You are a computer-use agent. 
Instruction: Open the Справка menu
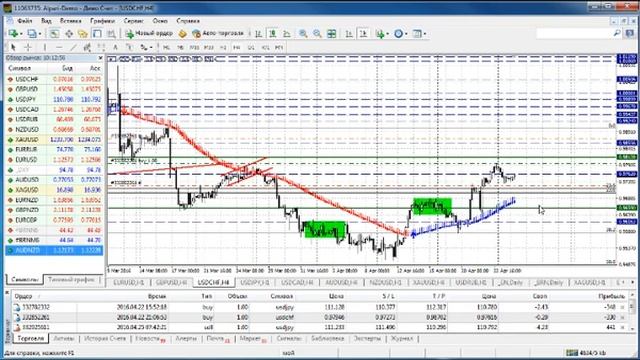(188, 21)
